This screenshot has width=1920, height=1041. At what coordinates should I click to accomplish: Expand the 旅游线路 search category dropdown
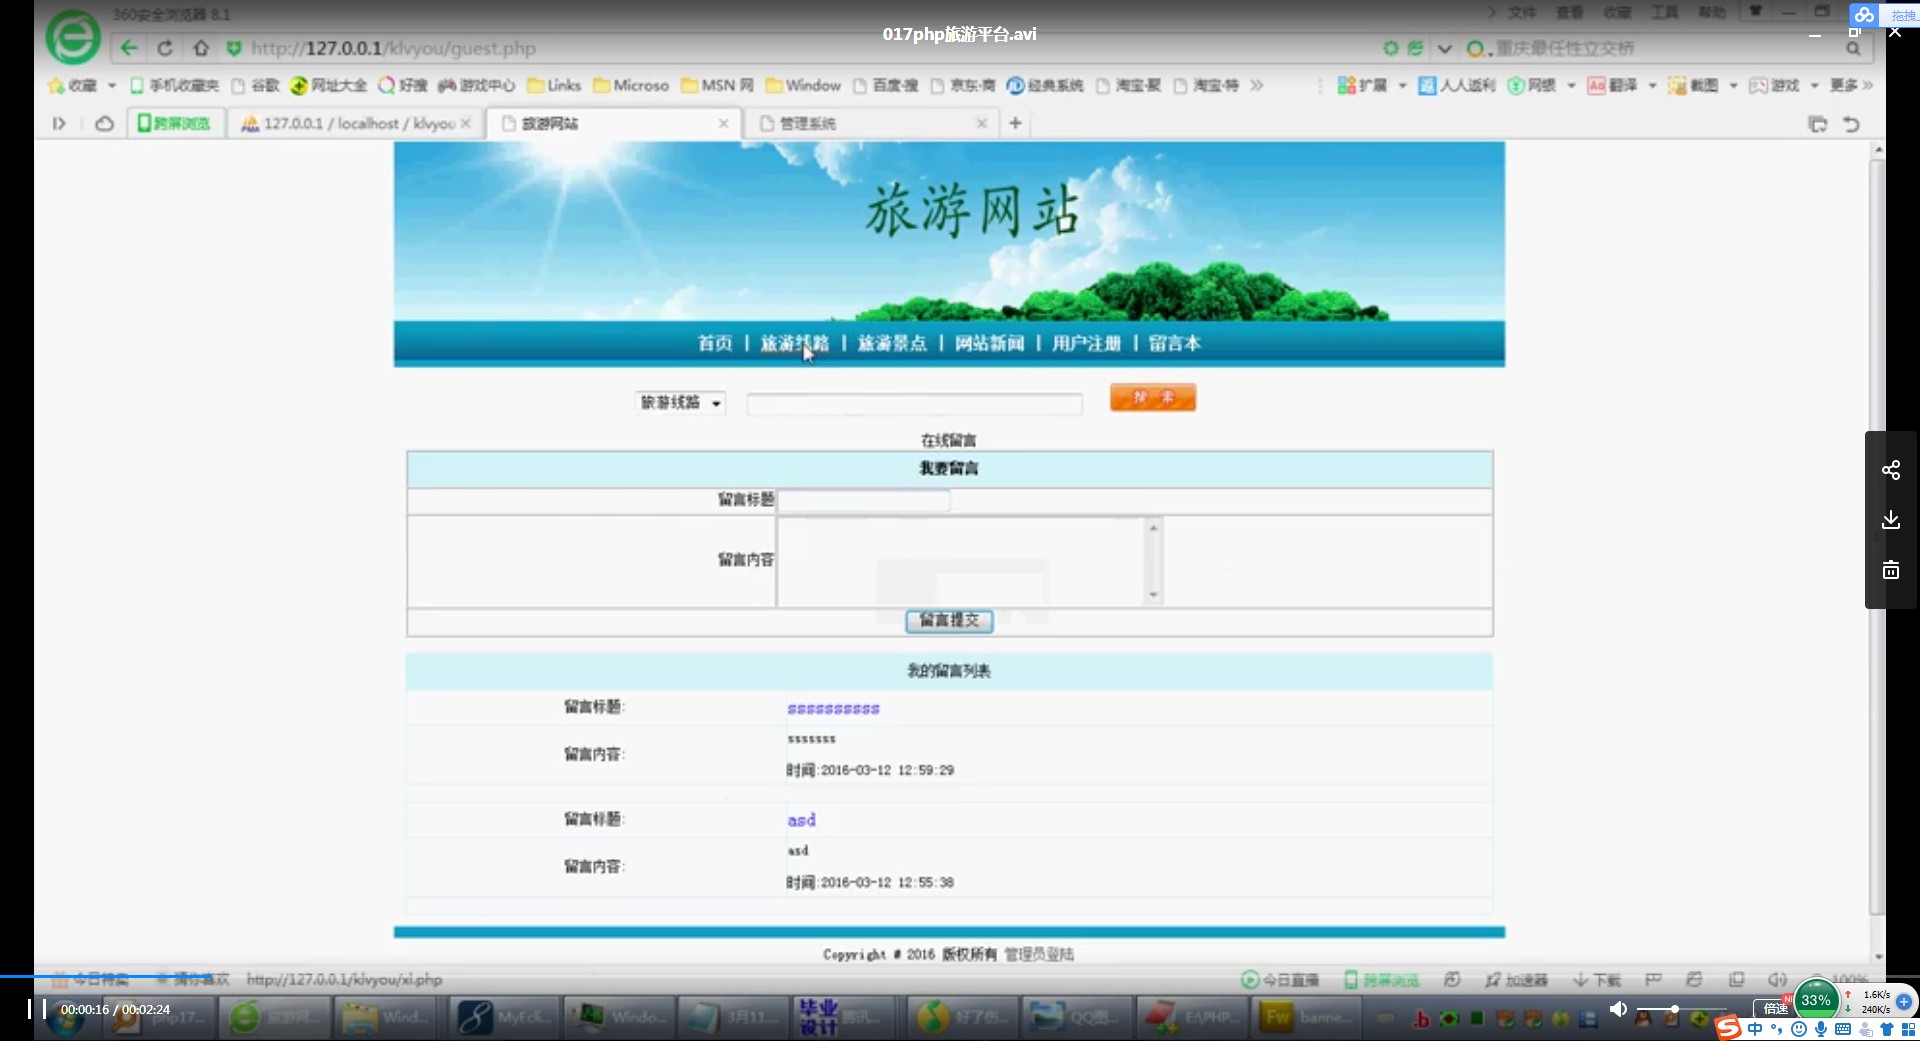(x=681, y=403)
